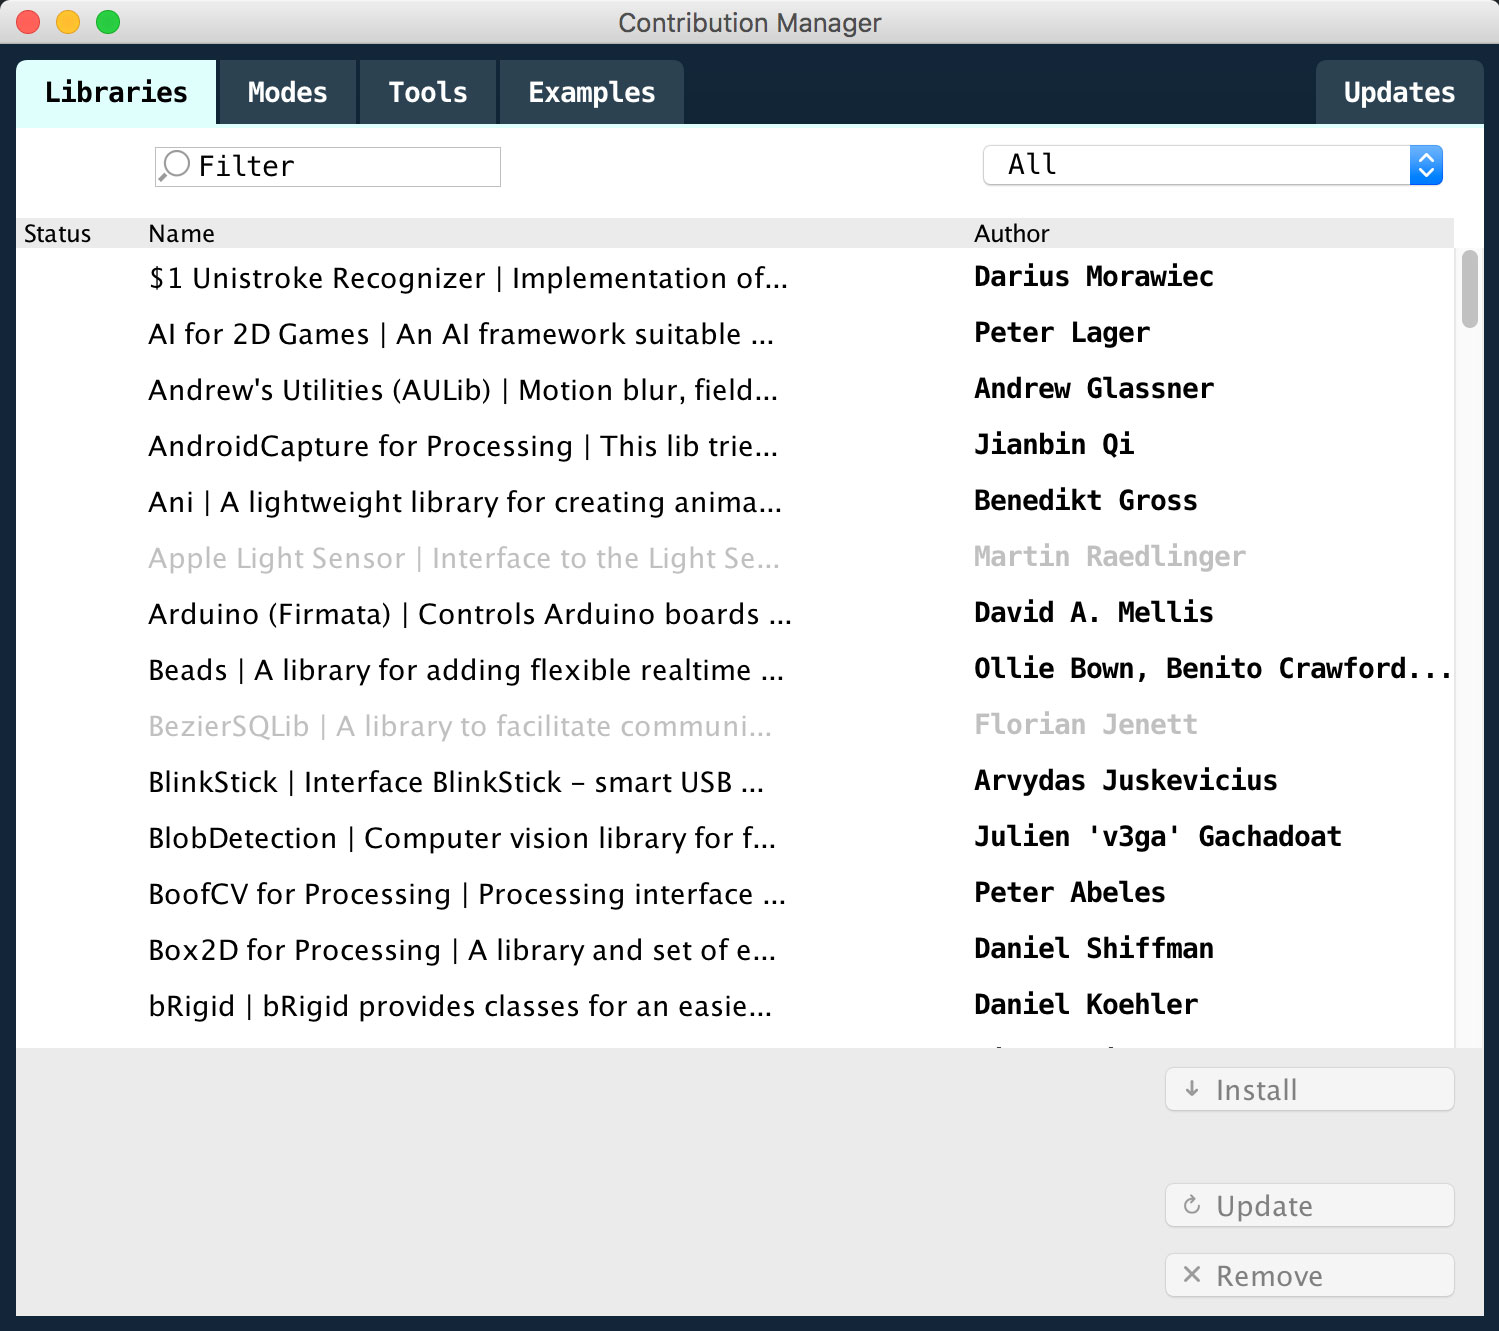Image resolution: width=1499 pixels, height=1331 pixels.
Task: Click the Remove X icon
Action: [1192, 1275]
